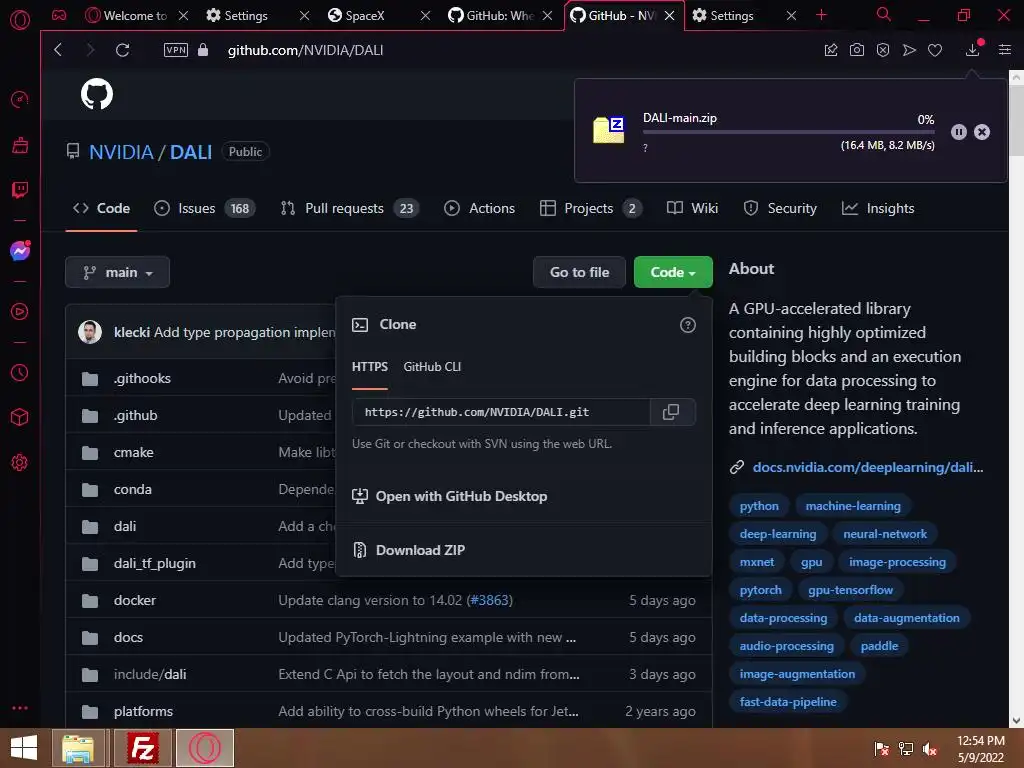
Task: Open the Projects repository tab
Action: point(591,208)
